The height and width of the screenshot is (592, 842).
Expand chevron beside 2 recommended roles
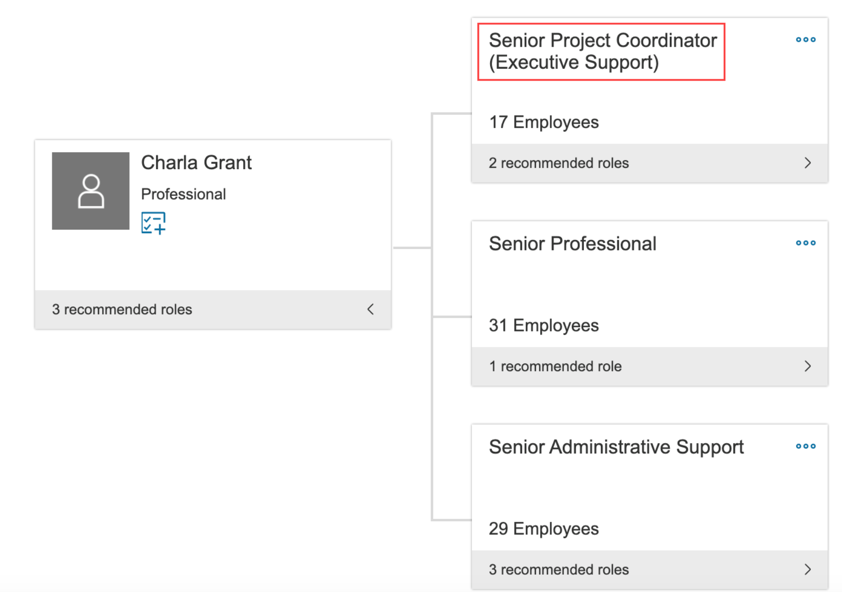[807, 163]
